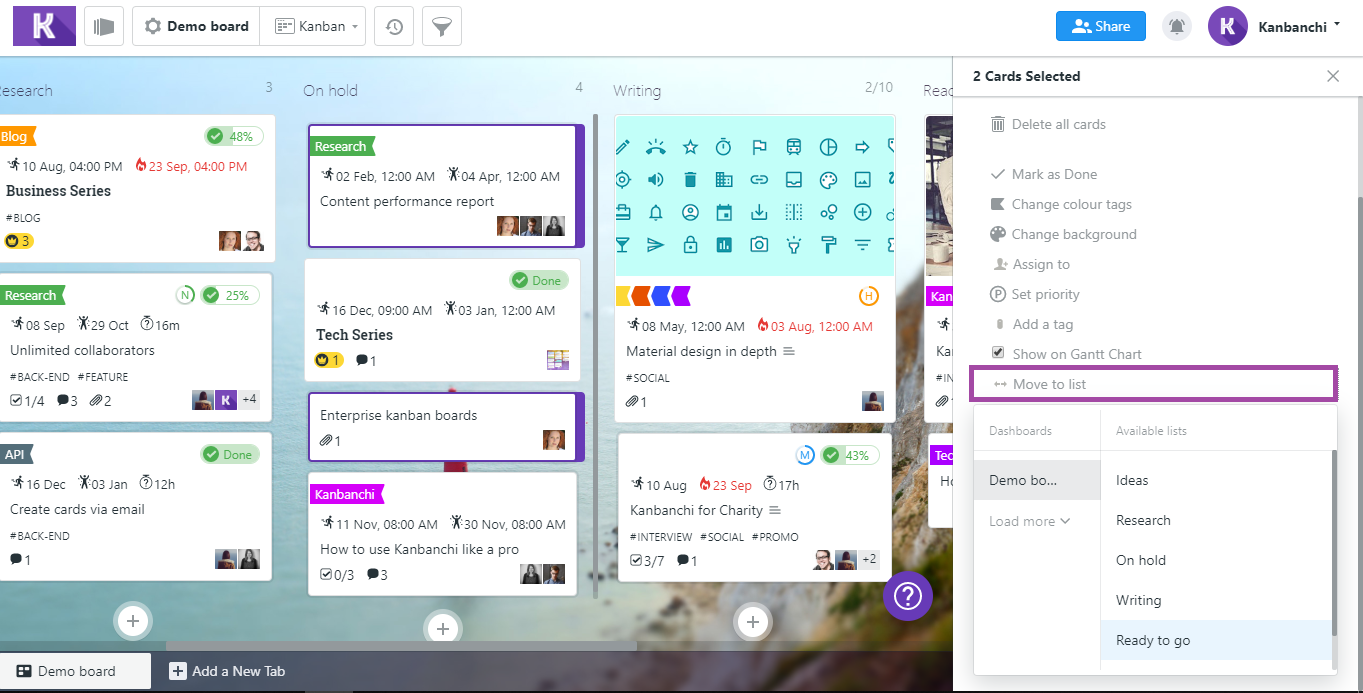Open the filter funnel icon
This screenshot has width=1363, height=693.
(x=441, y=27)
